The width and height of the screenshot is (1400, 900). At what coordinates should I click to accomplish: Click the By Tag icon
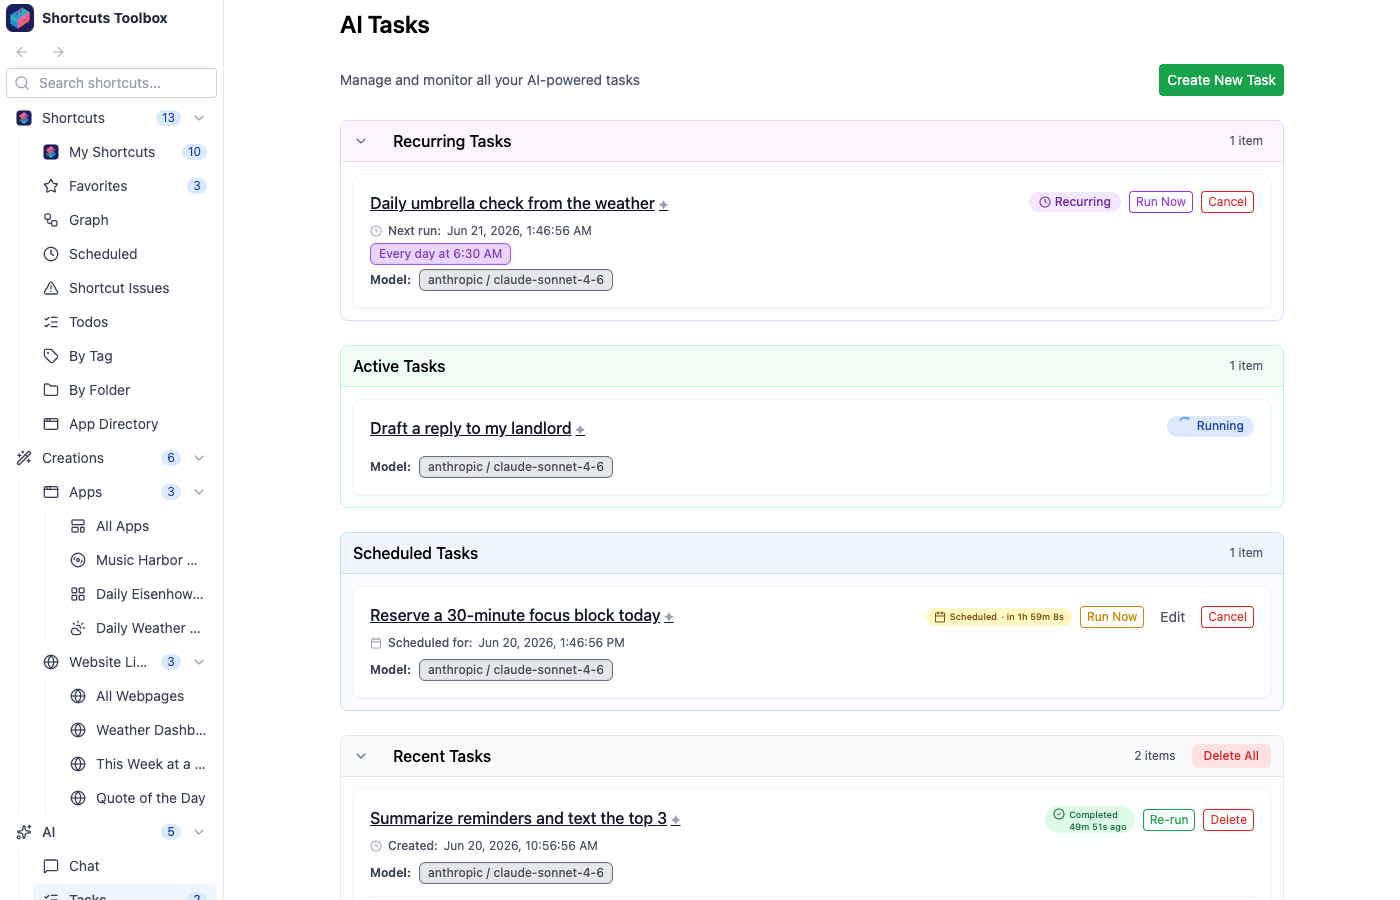click(x=51, y=356)
